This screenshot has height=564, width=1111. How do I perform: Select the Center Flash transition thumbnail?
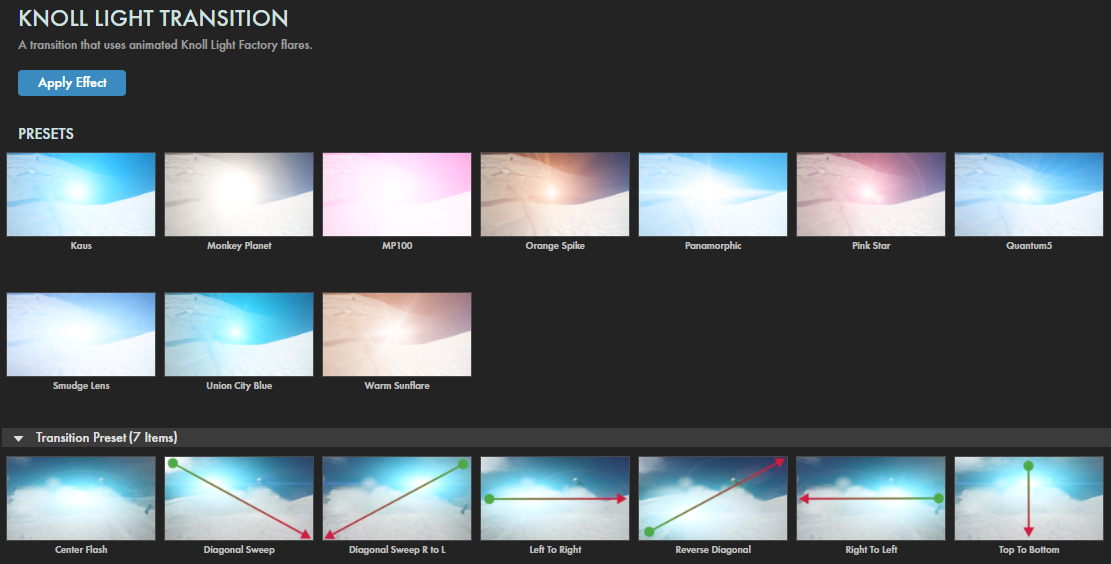[81, 498]
